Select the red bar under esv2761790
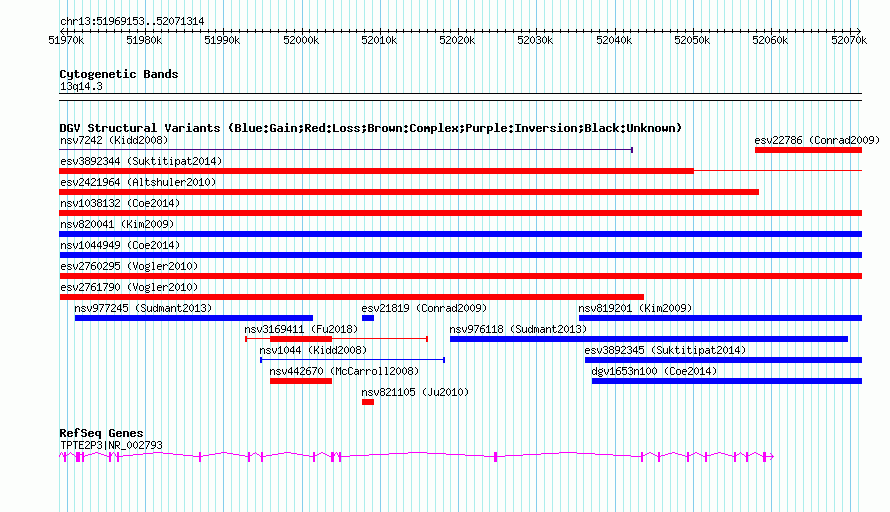Screen dimensions: 890x512 [352, 297]
